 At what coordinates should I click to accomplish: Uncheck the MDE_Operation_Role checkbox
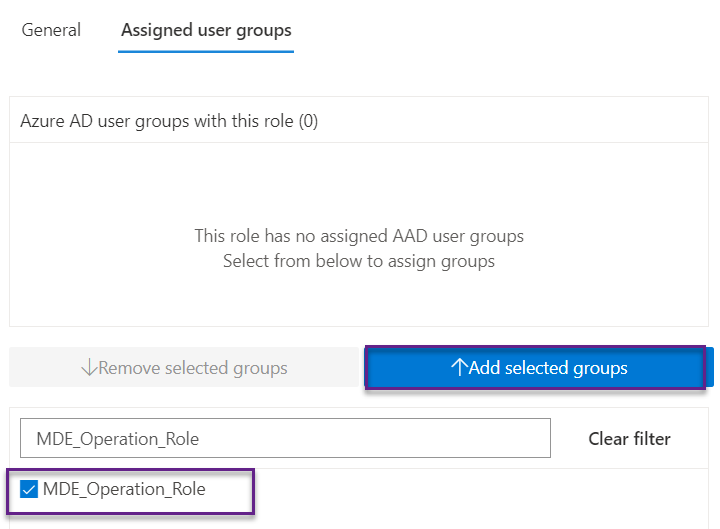(29, 489)
